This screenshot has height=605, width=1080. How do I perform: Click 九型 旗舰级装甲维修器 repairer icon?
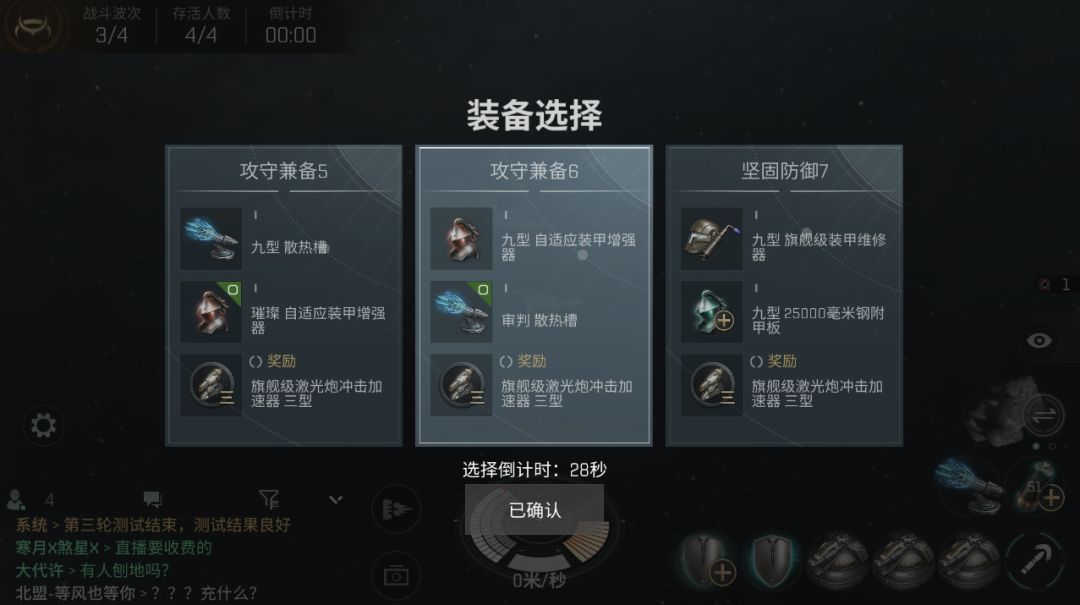[x=712, y=238]
